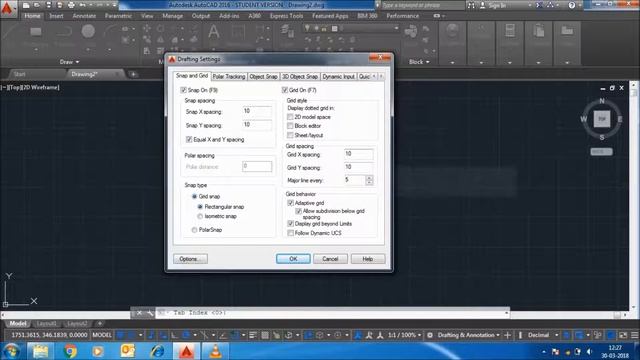Image resolution: width=640 pixels, height=360 pixels.
Task: Click the Save quick access icon
Action: pyautogui.click(x=49, y=5)
